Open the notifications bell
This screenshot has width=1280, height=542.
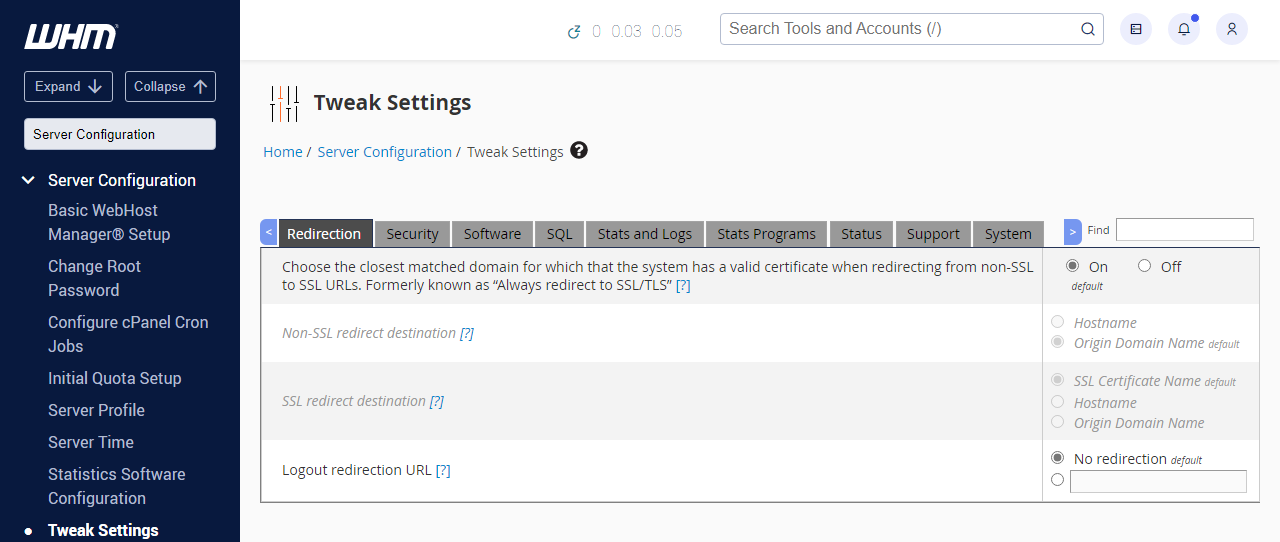[x=1184, y=29]
